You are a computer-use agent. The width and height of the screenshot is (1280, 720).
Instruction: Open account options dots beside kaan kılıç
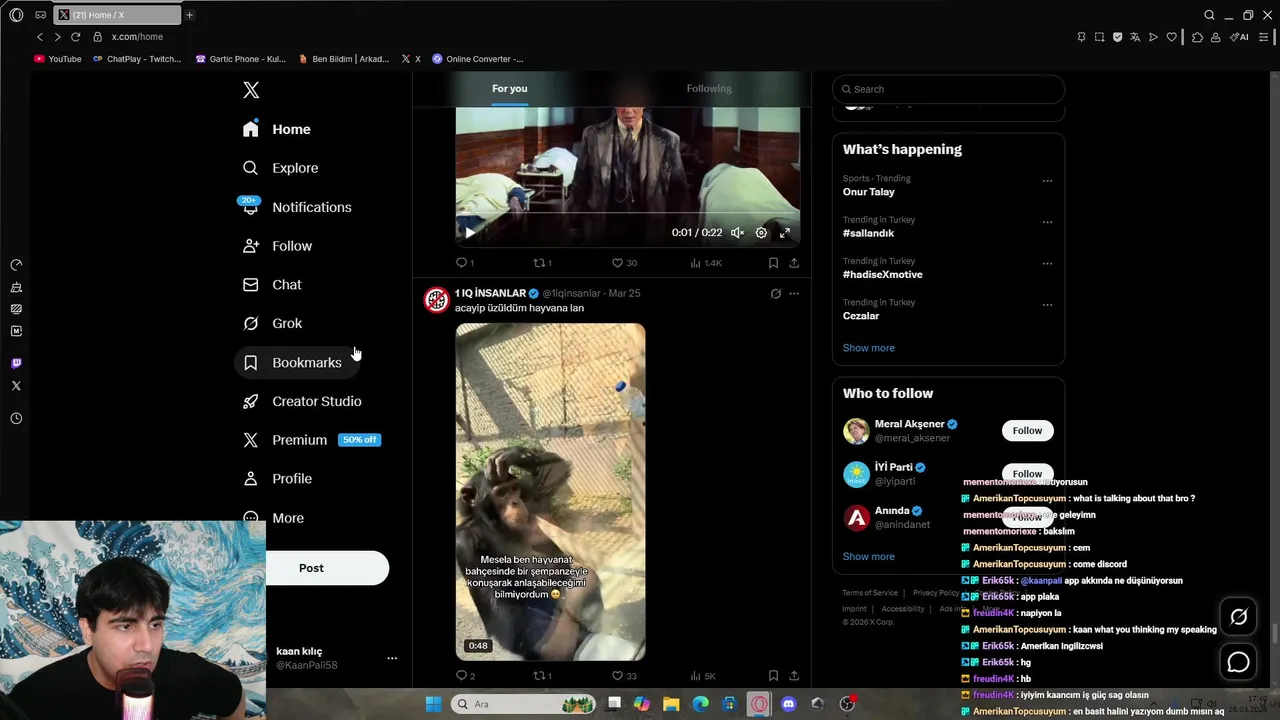click(392, 658)
